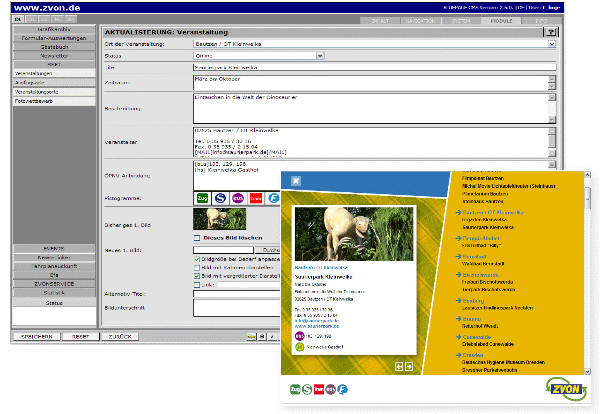Toggle 'Bild mit vergrößerter Darstellung' checkbox

pos(197,276)
